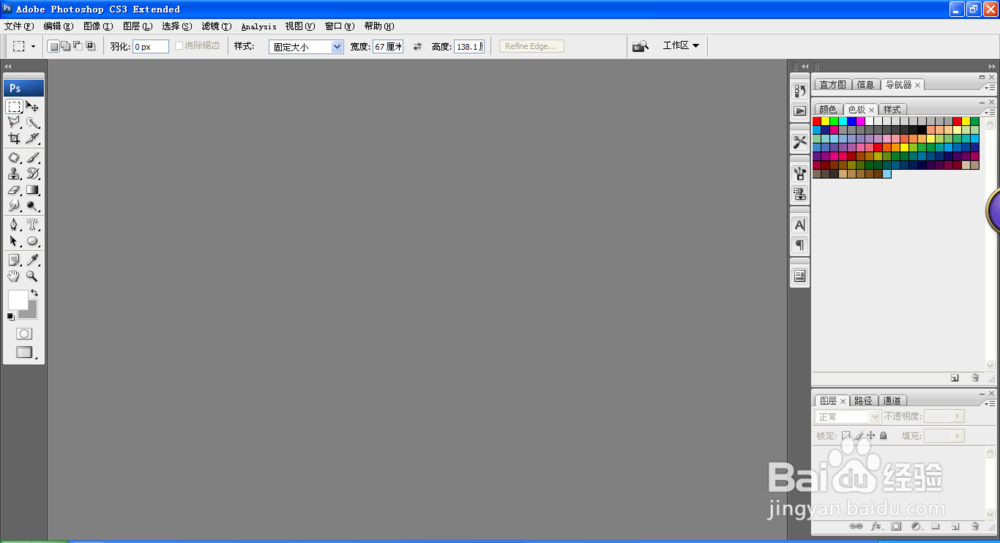Open the Clone Source dock icon
The width and height of the screenshot is (1000, 543).
coord(800,193)
